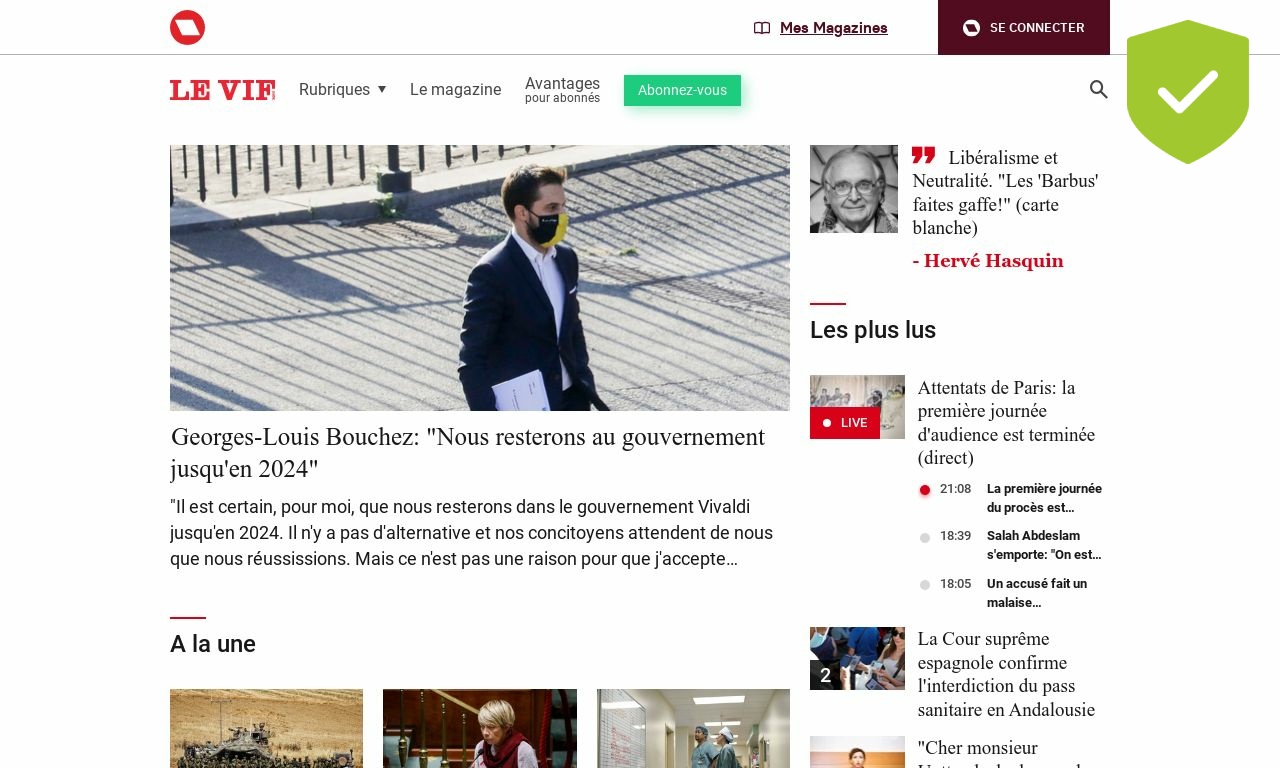The height and width of the screenshot is (768, 1280).
Task: Open Georges-Louis Bouchez headline article
Action: click(468, 453)
